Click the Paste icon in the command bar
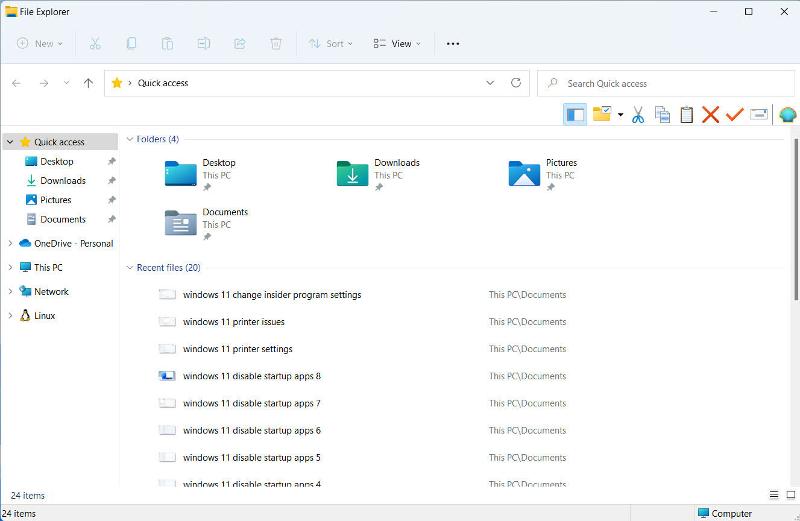The height and width of the screenshot is (521, 800). click(x=167, y=44)
